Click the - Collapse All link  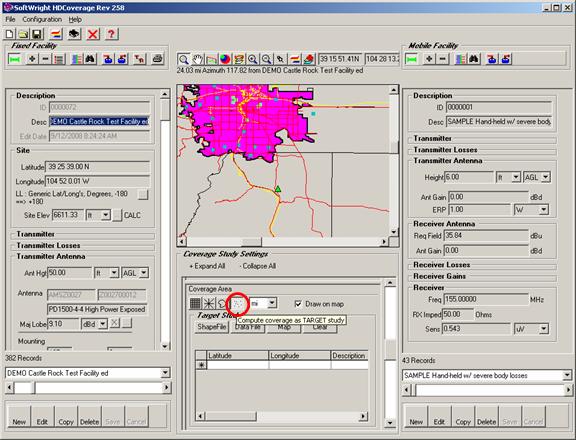[x=258, y=266]
